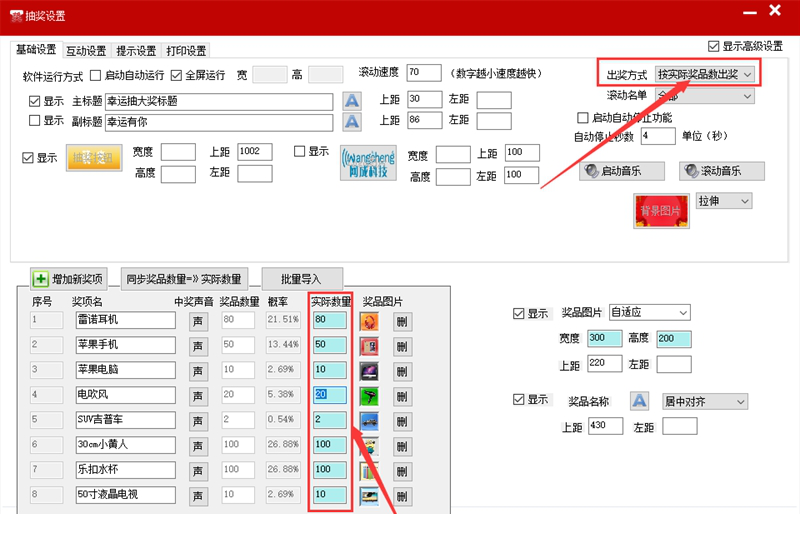Click the 乐扣水杯 prize picture
Screen dimensions: 800x534
click(369, 471)
